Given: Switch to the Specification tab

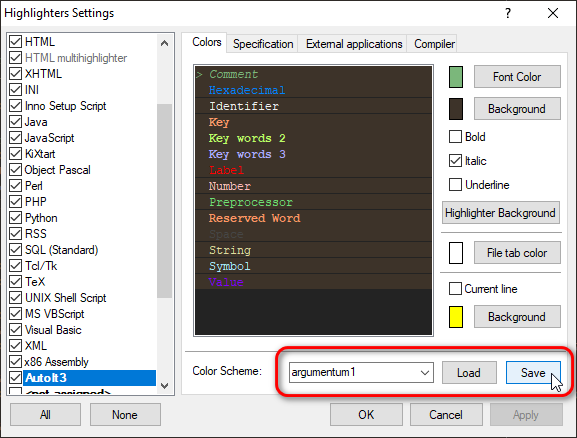Looking at the screenshot, I should [263, 44].
